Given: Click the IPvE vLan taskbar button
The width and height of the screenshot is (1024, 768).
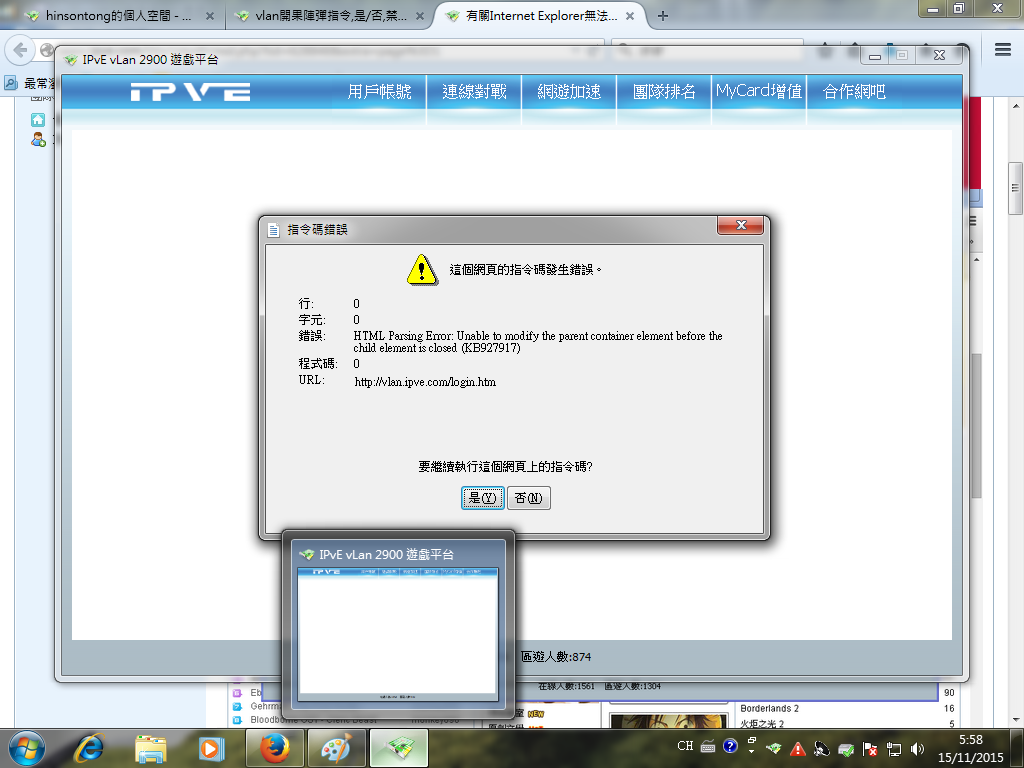Looking at the screenshot, I should click(x=398, y=748).
